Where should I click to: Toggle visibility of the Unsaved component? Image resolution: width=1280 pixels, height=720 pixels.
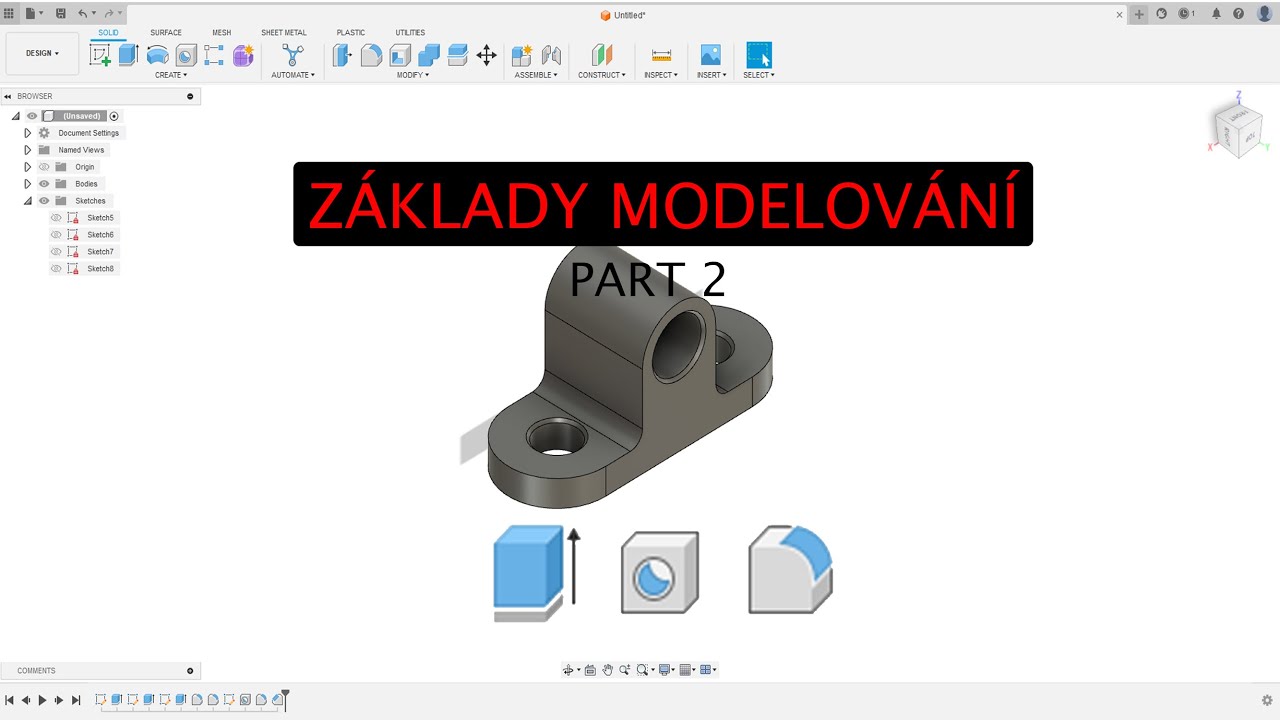[x=32, y=116]
